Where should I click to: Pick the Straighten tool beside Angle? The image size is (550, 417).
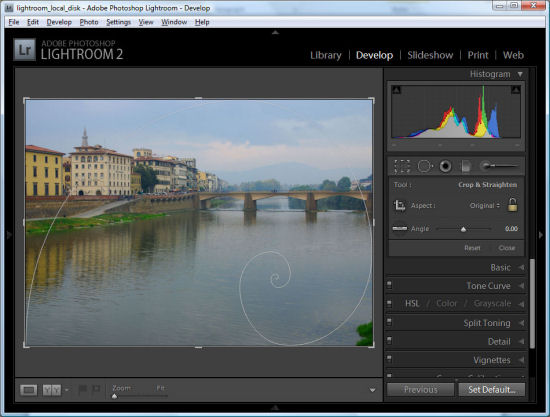(x=400, y=229)
